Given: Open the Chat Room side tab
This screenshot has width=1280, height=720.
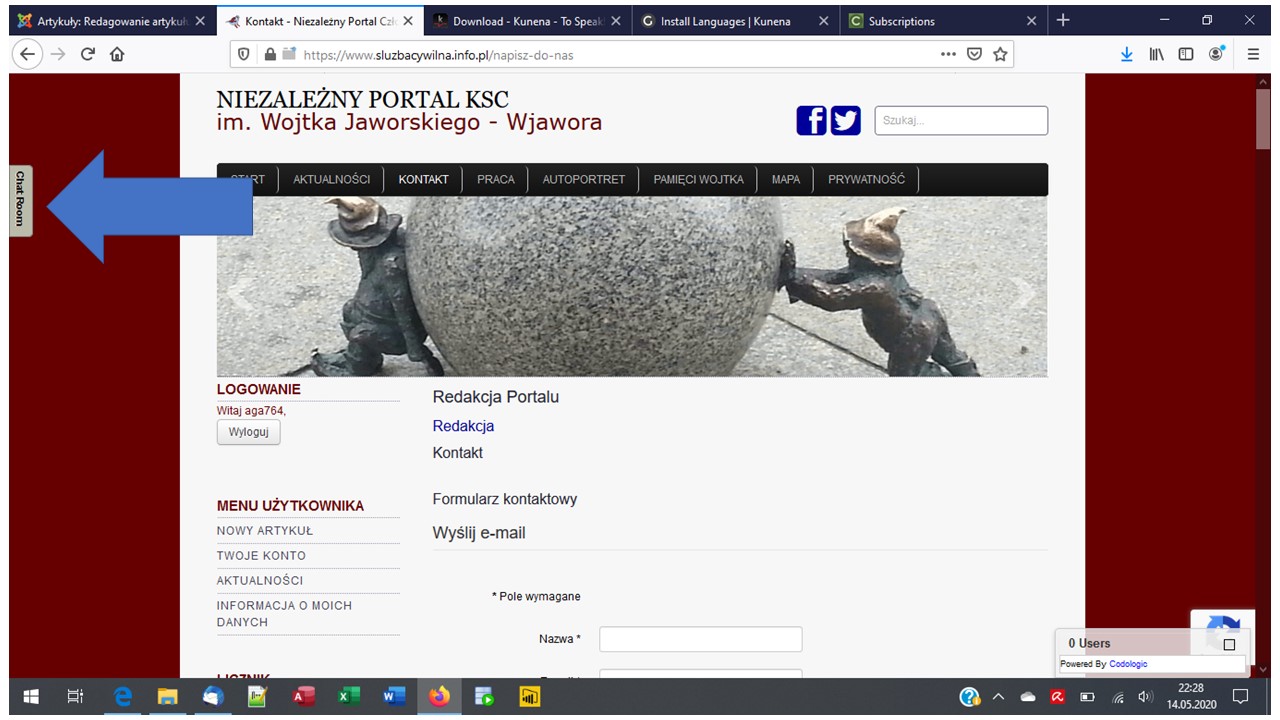Looking at the screenshot, I should click(x=20, y=200).
